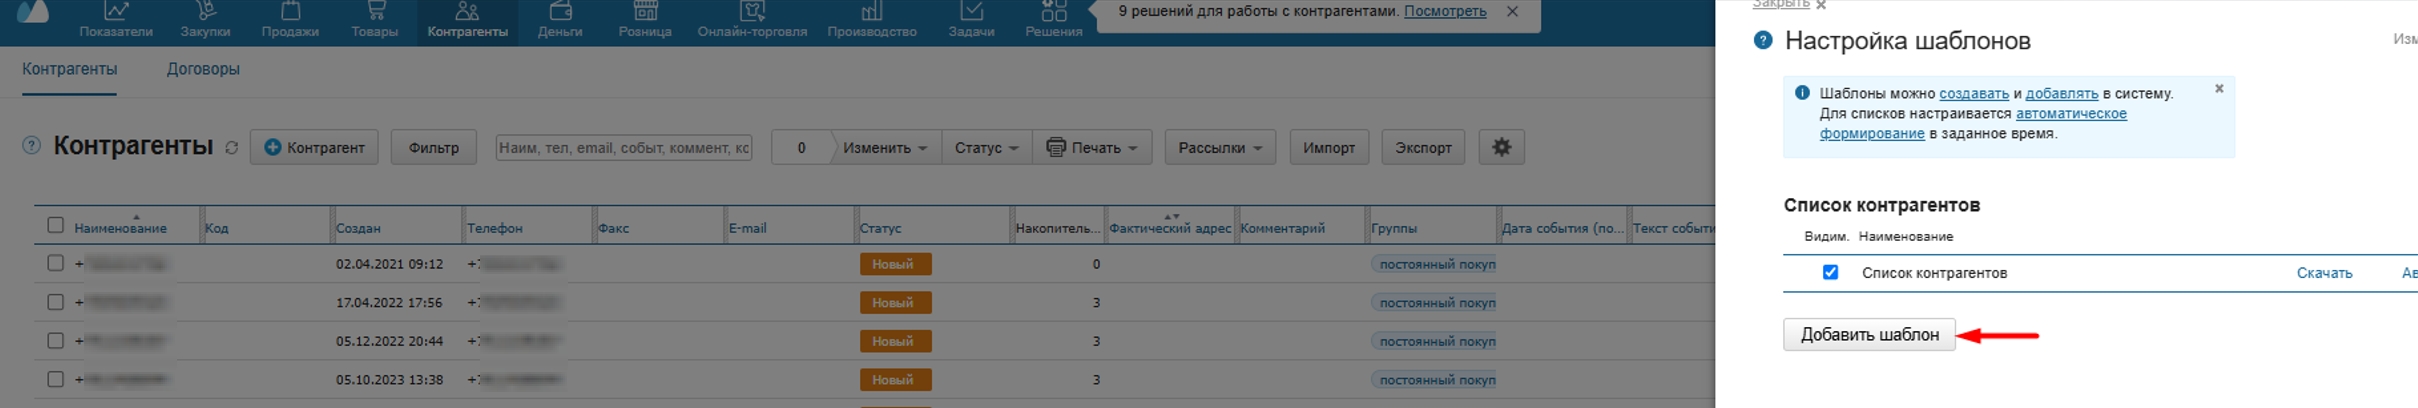Expand the Изменить dropdown
Image resolution: width=2418 pixels, height=408 pixels.
coord(885,147)
